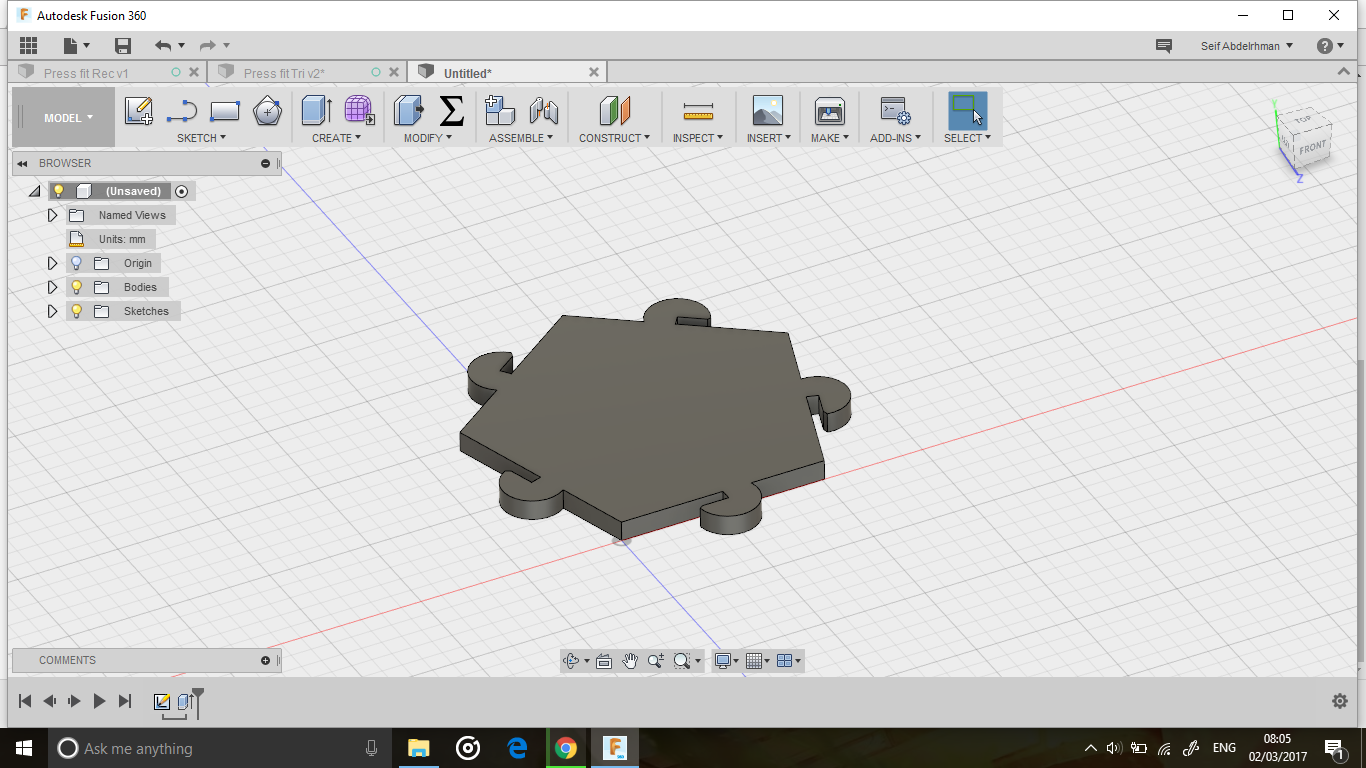Open the Display Settings monitor dropdown
Image resolution: width=1366 pixels, height=768 pixels.
(727, 660)
